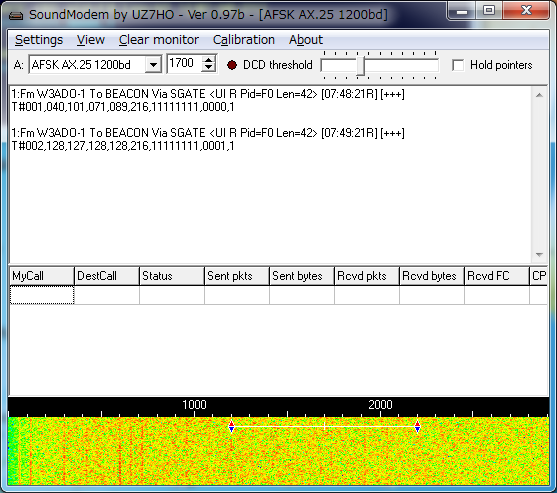Increase center frequency with the up arrow

tap(209, 60)
